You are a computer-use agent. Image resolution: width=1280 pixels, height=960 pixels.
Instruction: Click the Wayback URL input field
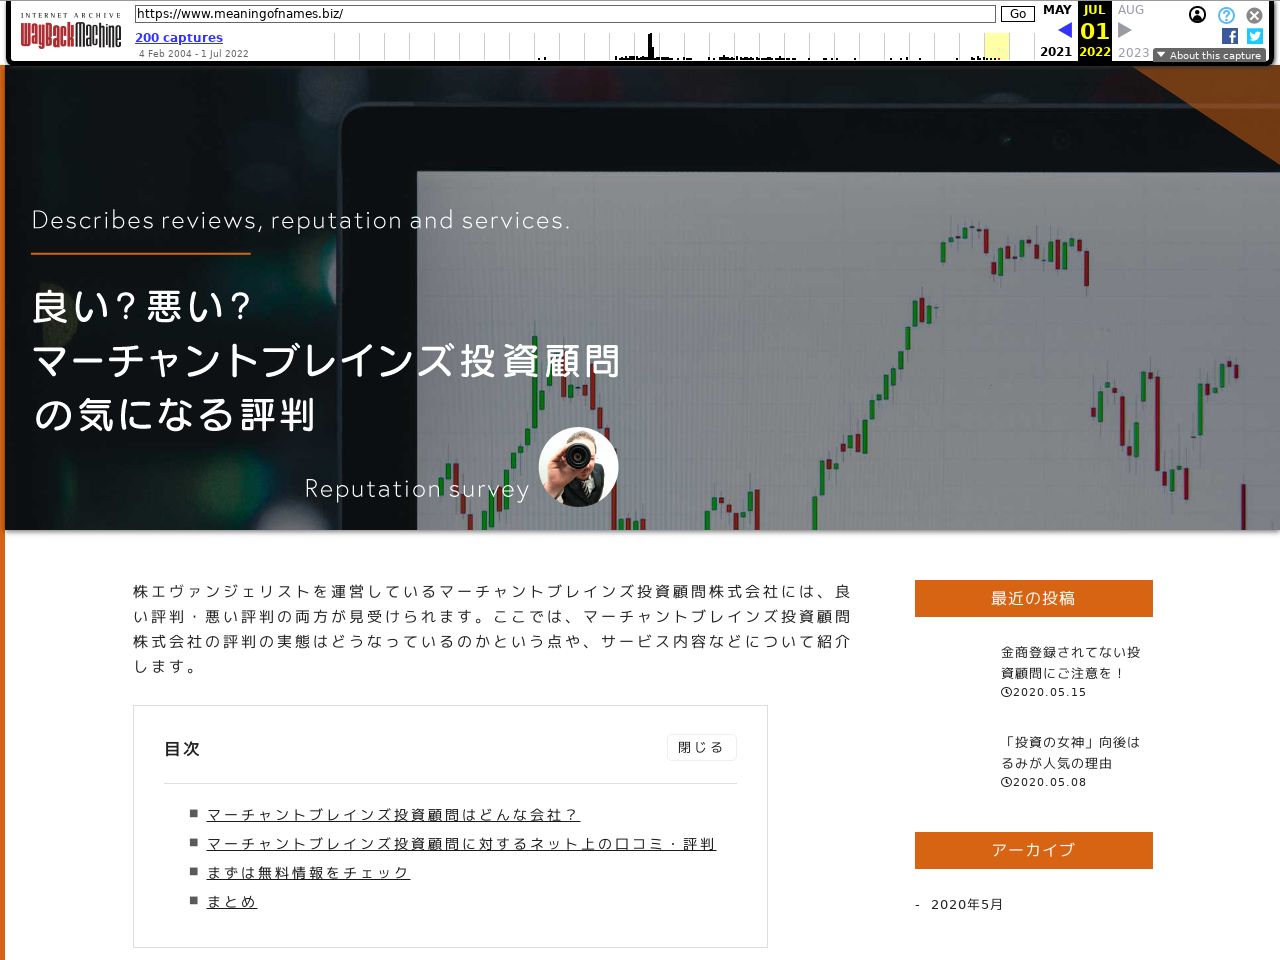[565, 14]
